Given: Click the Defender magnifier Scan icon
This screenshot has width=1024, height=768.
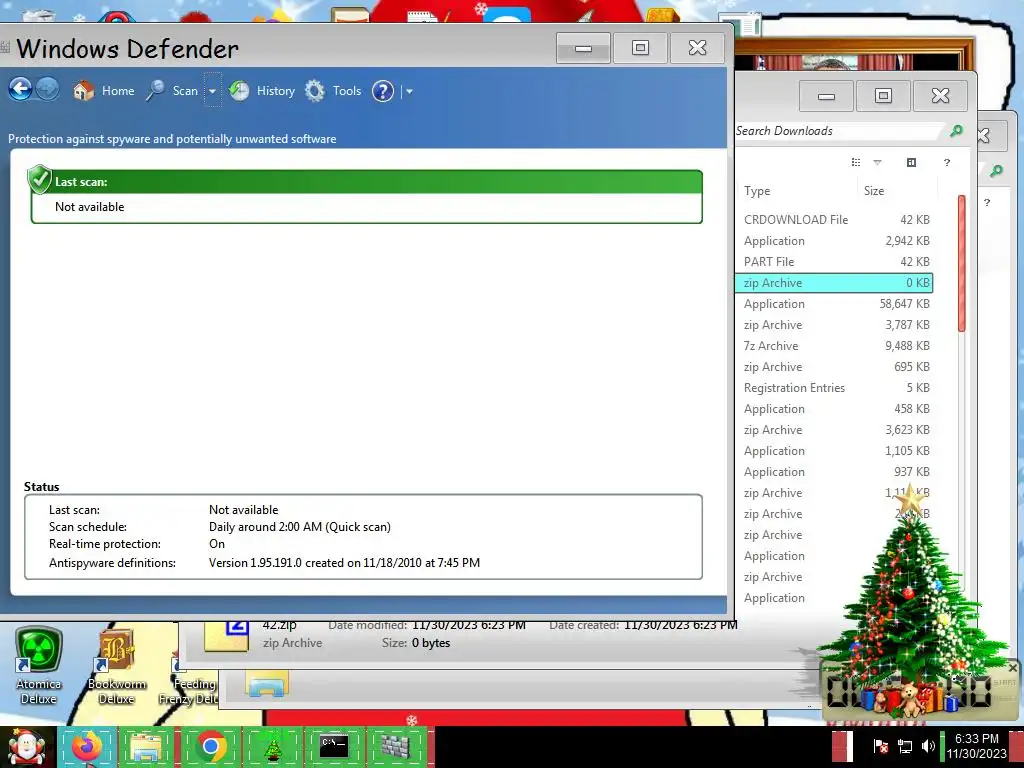Looking at the screenshot, I should tap(155, 90).
